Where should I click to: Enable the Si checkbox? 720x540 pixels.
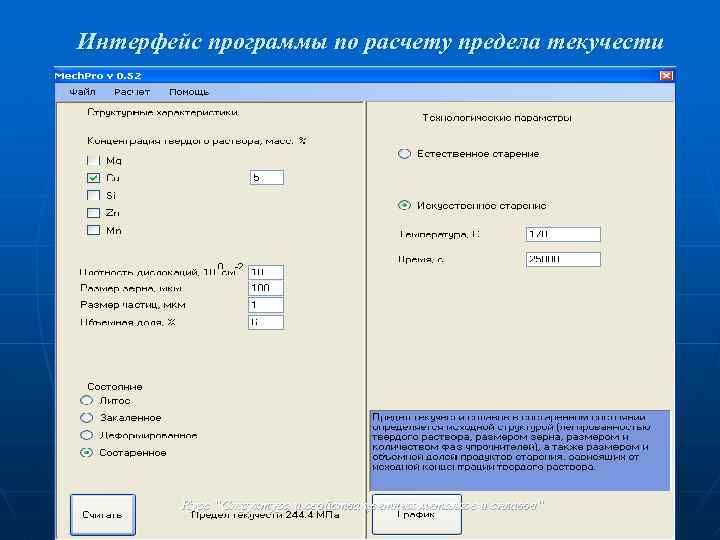[93, 196]
